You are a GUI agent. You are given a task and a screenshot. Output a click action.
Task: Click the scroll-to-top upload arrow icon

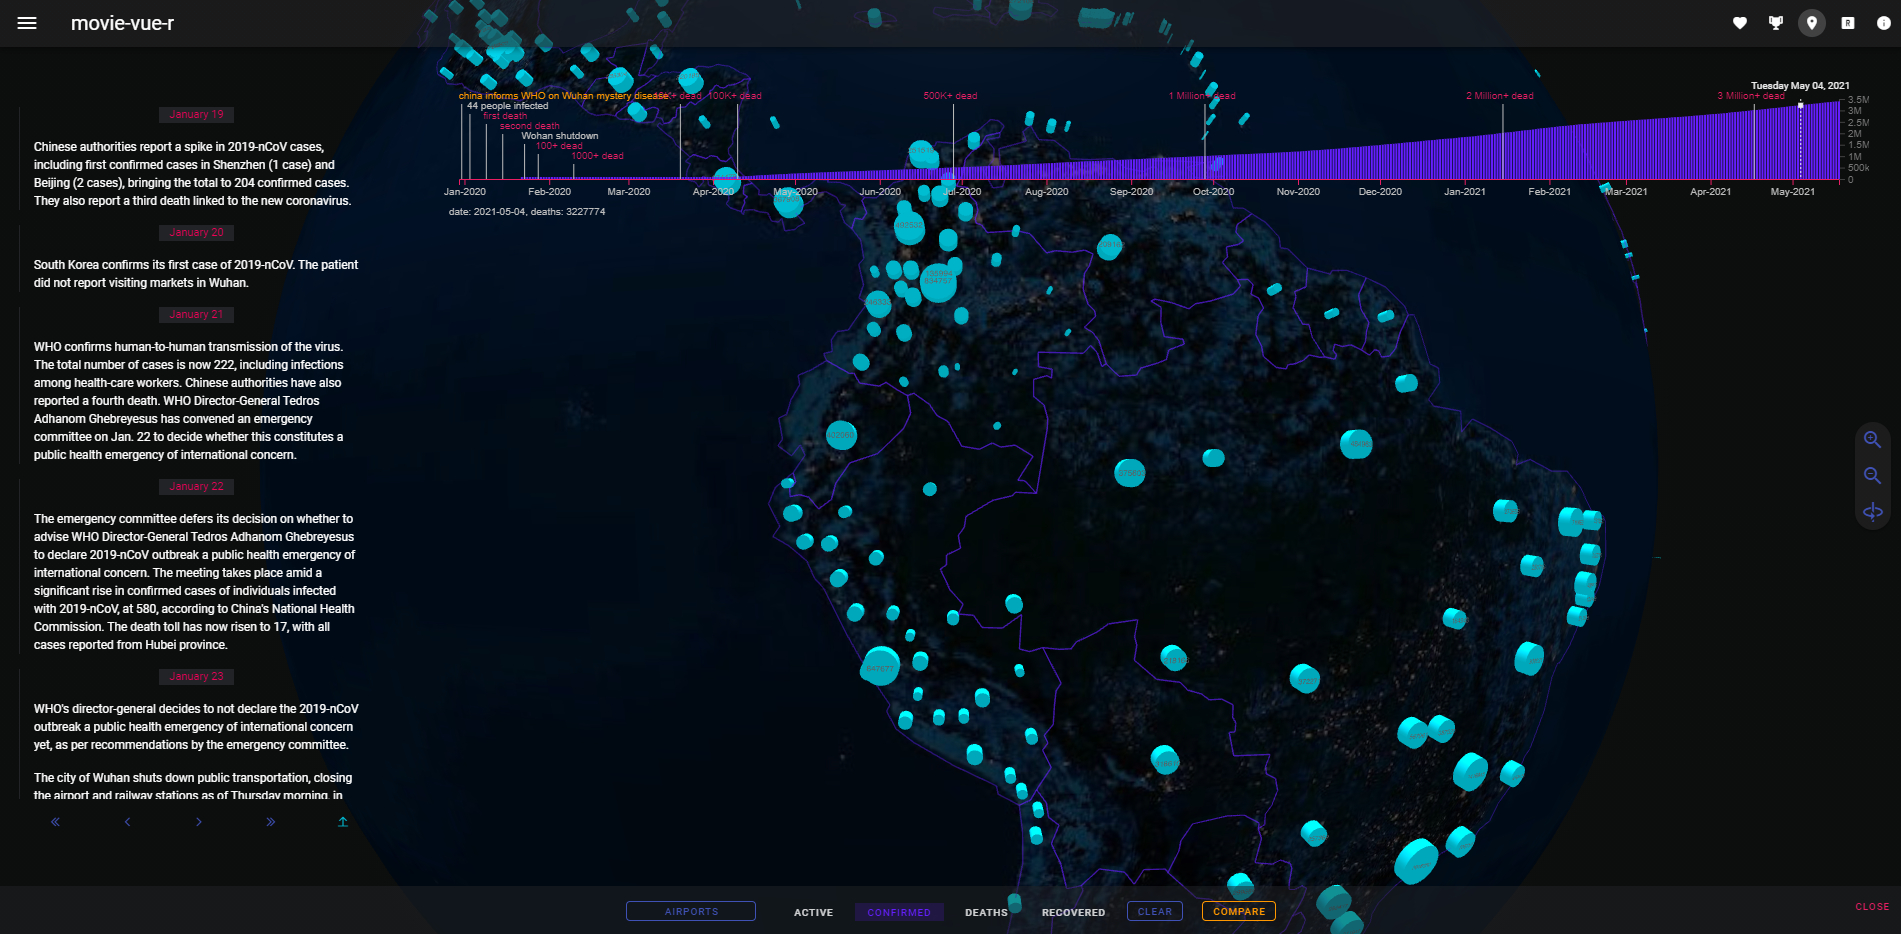[343, 822]
